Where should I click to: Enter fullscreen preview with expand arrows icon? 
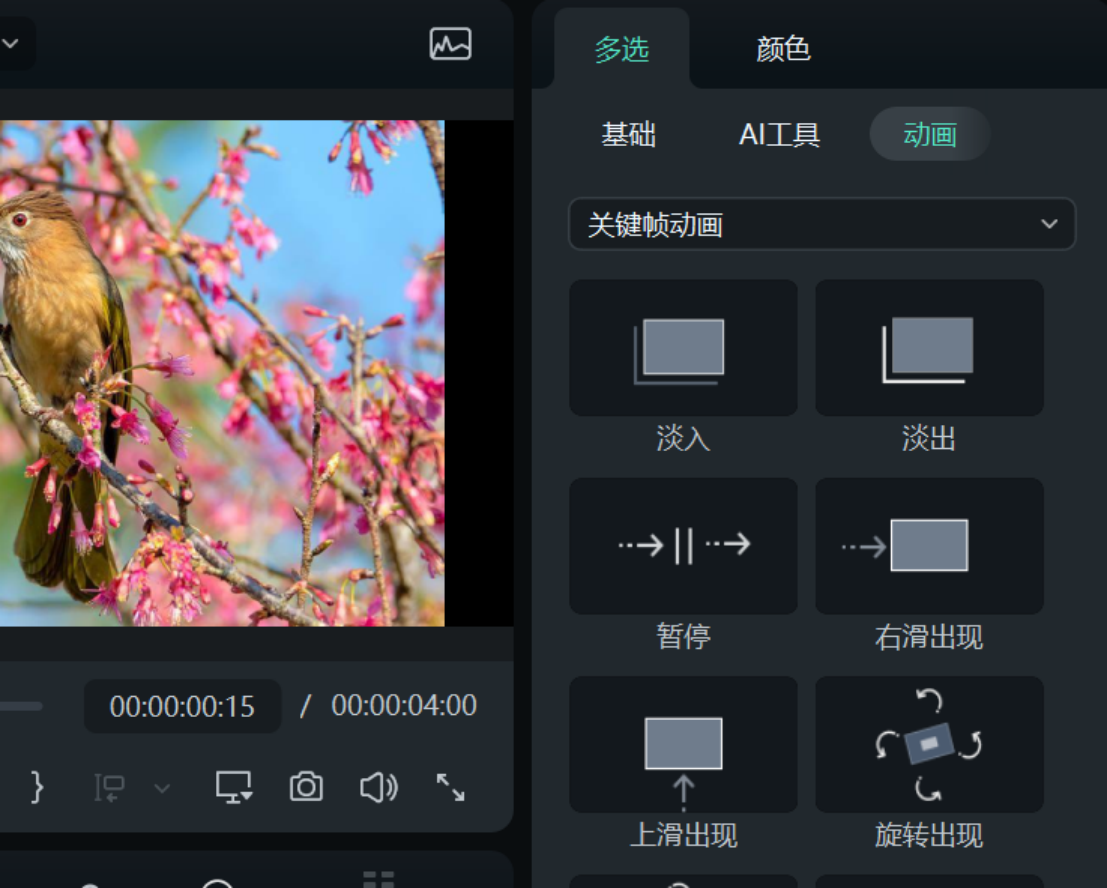coord(453,787)
